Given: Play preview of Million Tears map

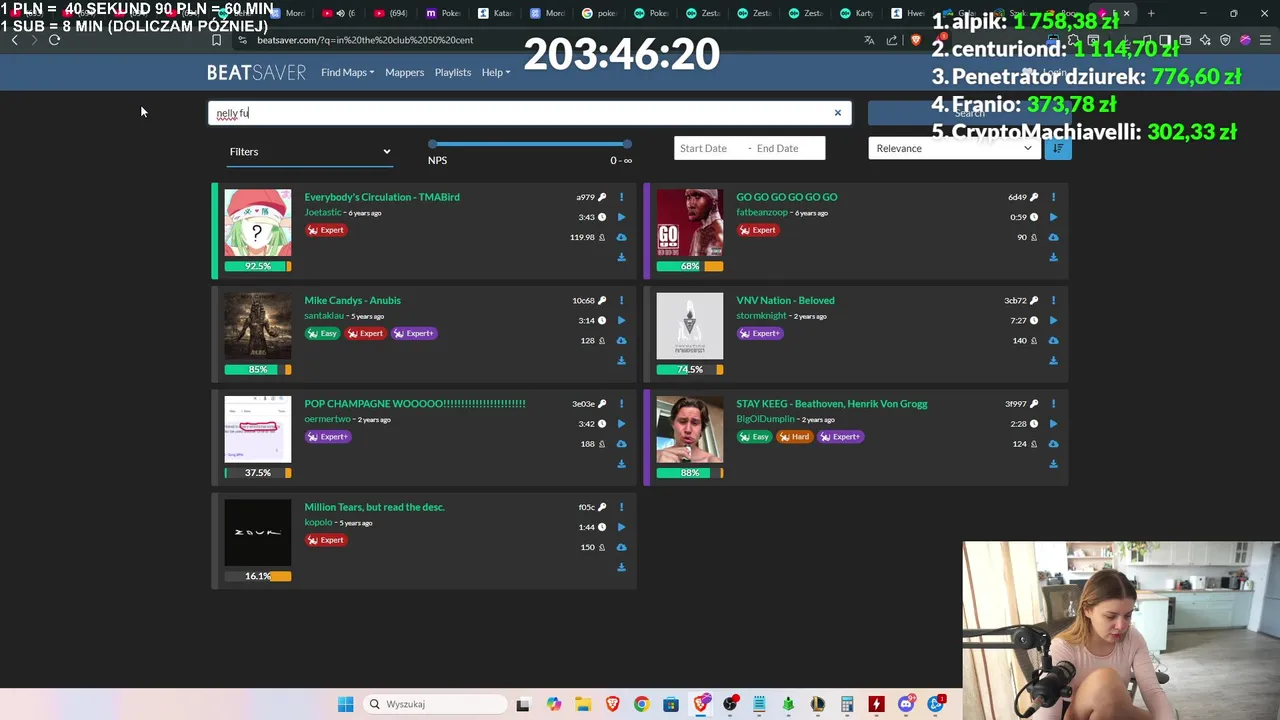Looking at the screenshot, I should pyautogui.click(x=621, y=527).
